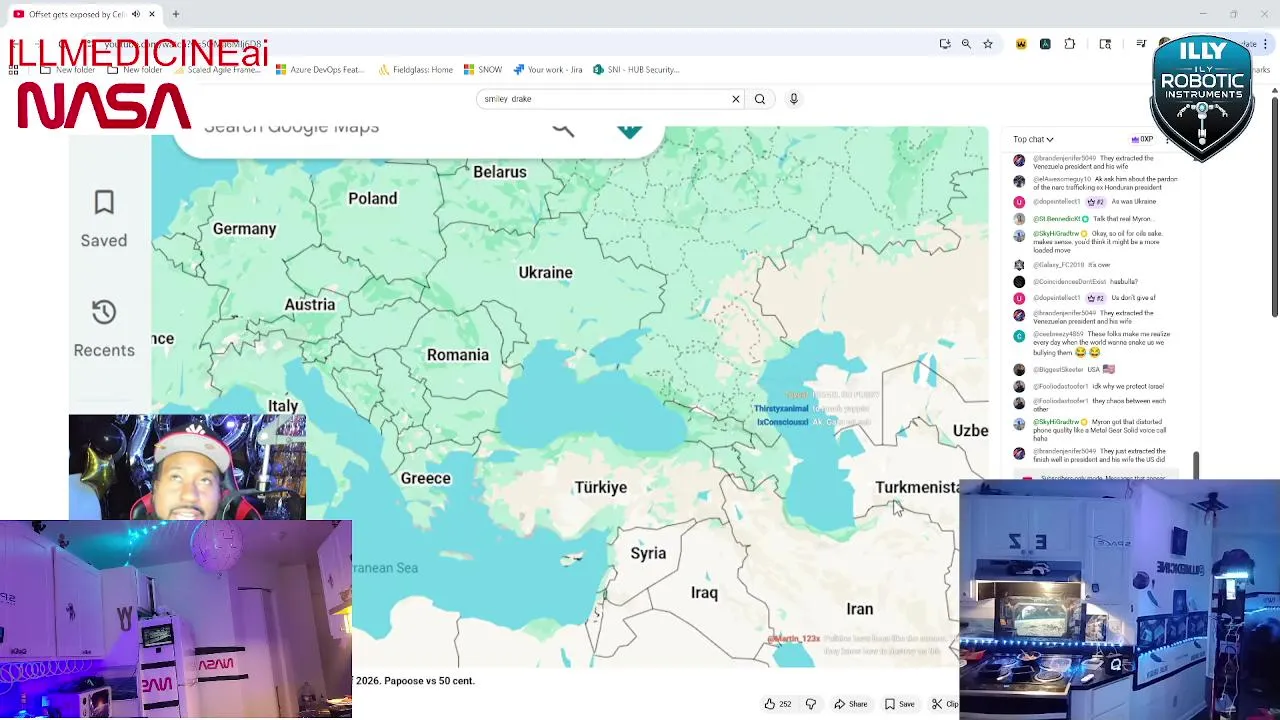Click the Belarus label on the map
Screen dimensions: 1280x720
coord(500,172)
